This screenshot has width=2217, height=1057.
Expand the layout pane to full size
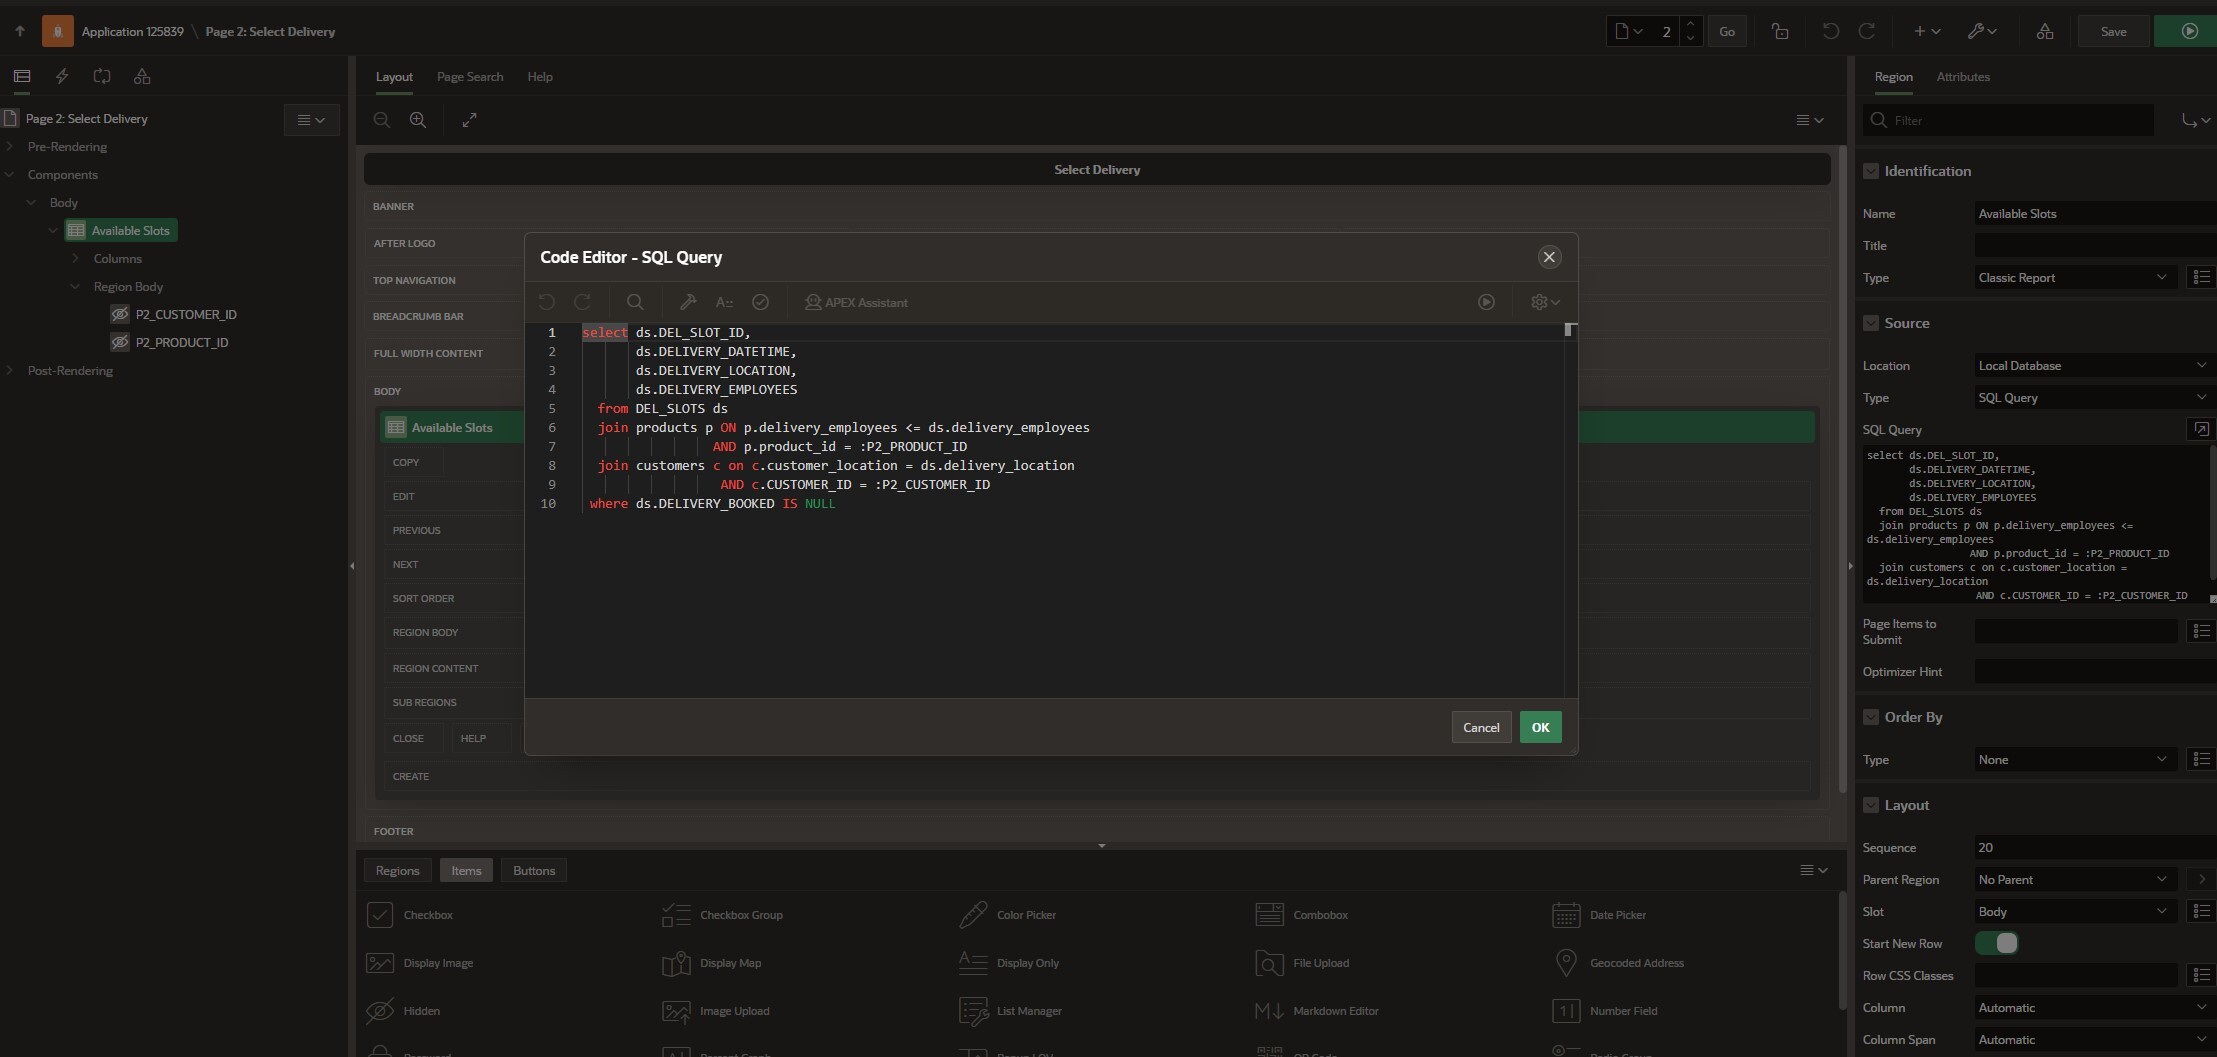469,120
